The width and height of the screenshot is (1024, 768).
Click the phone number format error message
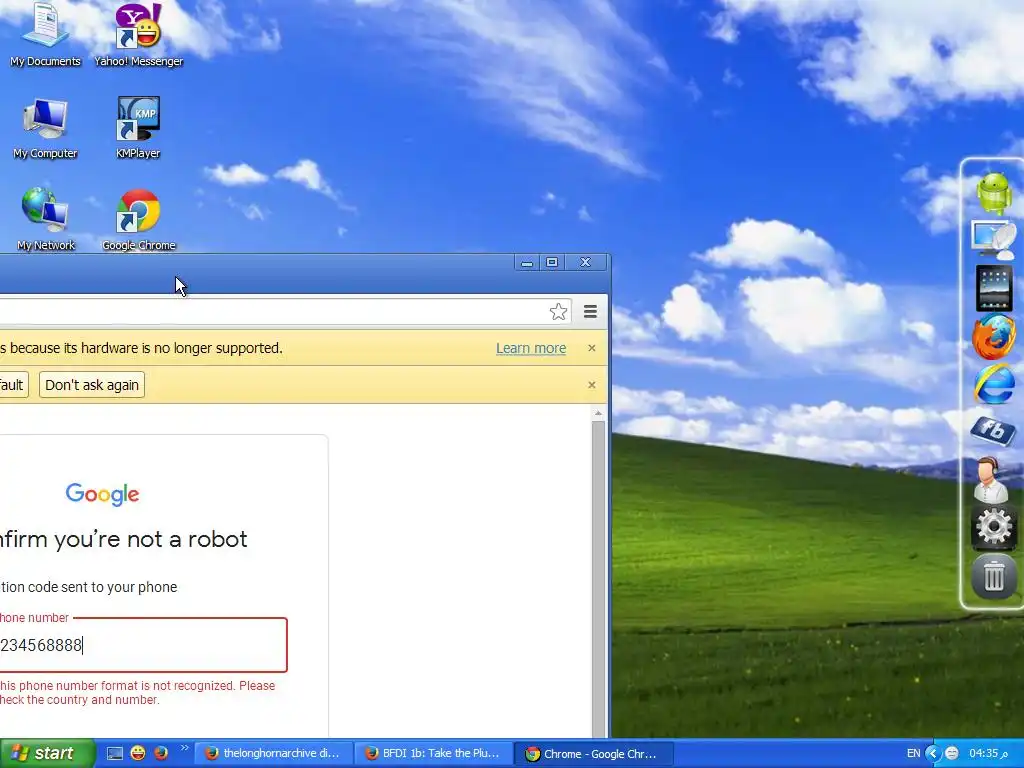pos(137,693)
